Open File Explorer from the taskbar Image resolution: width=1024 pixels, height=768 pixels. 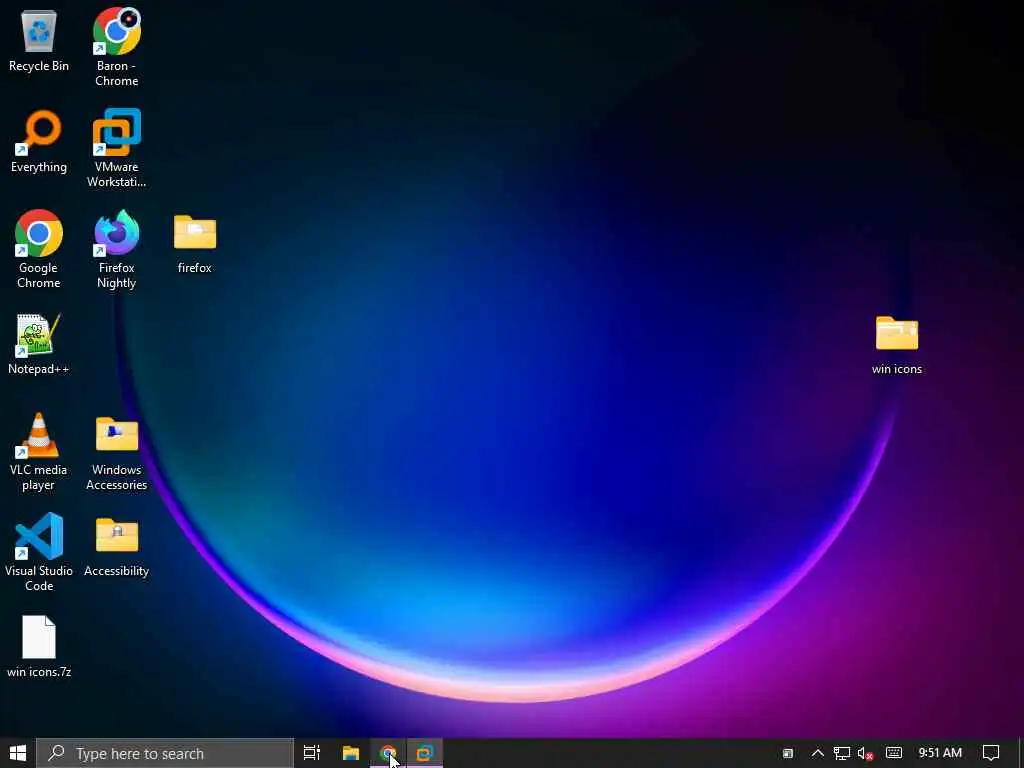pyautogui.click(x=351, y=753)
